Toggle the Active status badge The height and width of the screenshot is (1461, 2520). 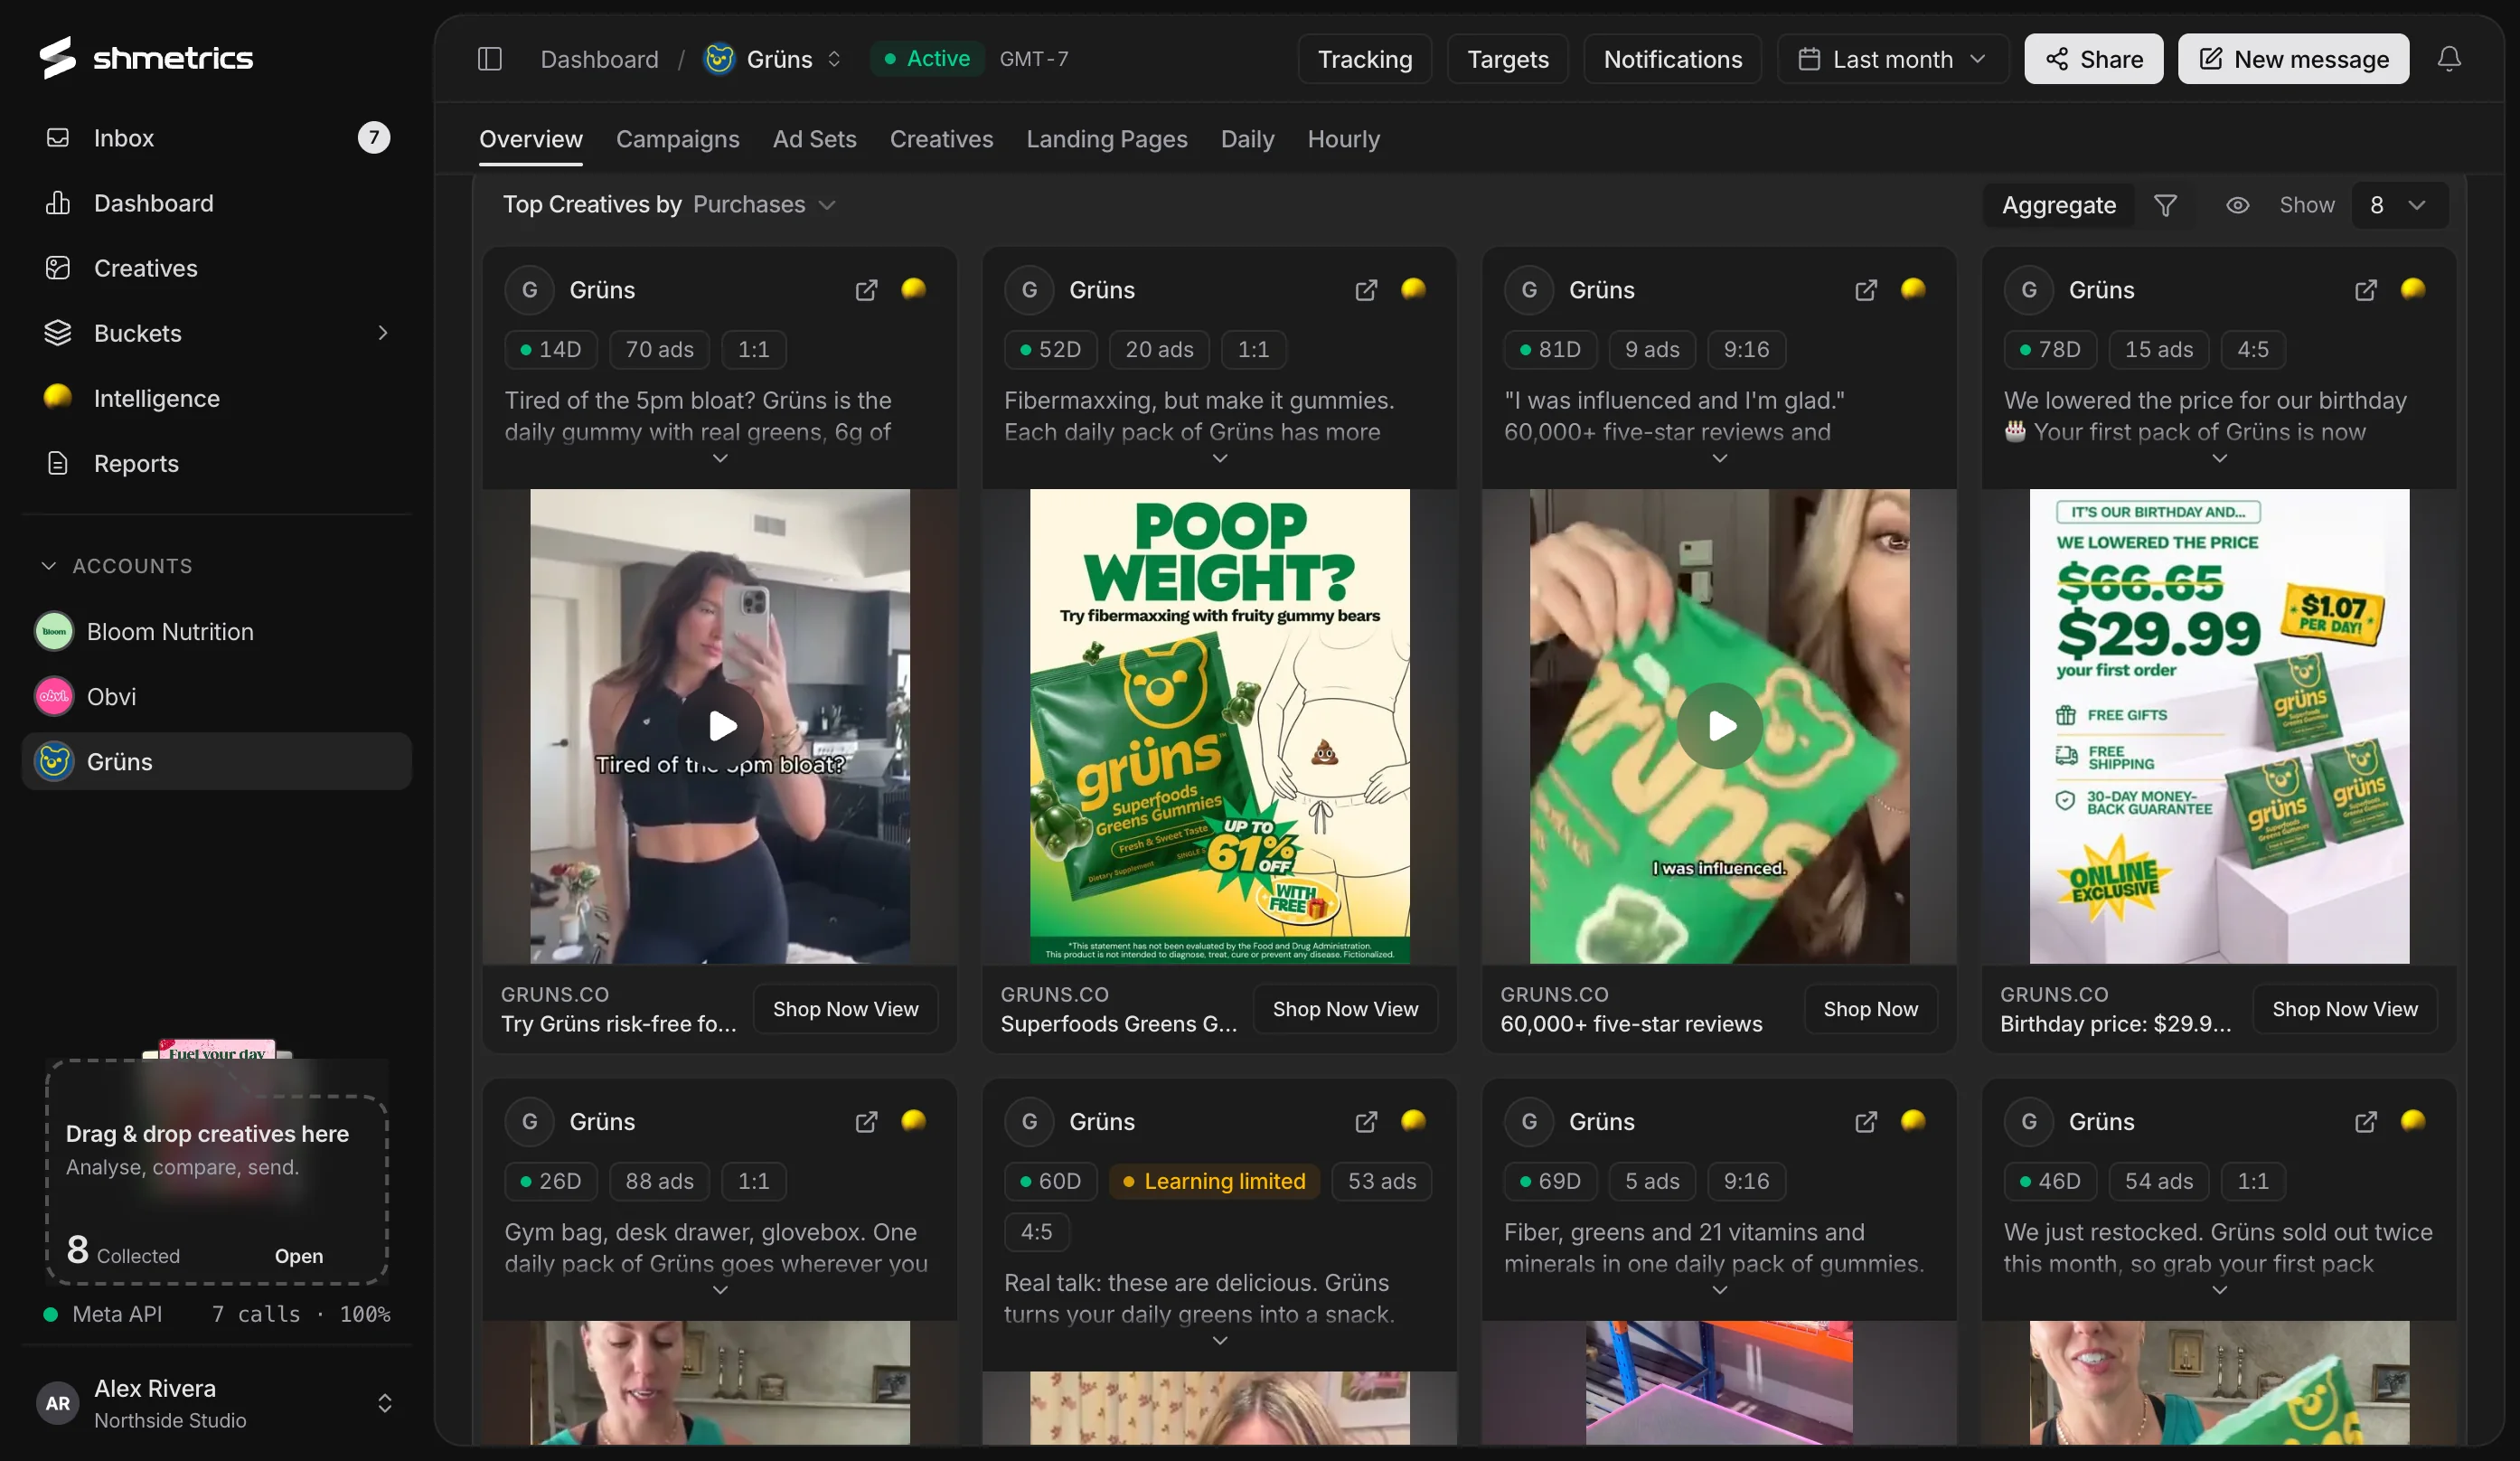click(x=927, y=59)
